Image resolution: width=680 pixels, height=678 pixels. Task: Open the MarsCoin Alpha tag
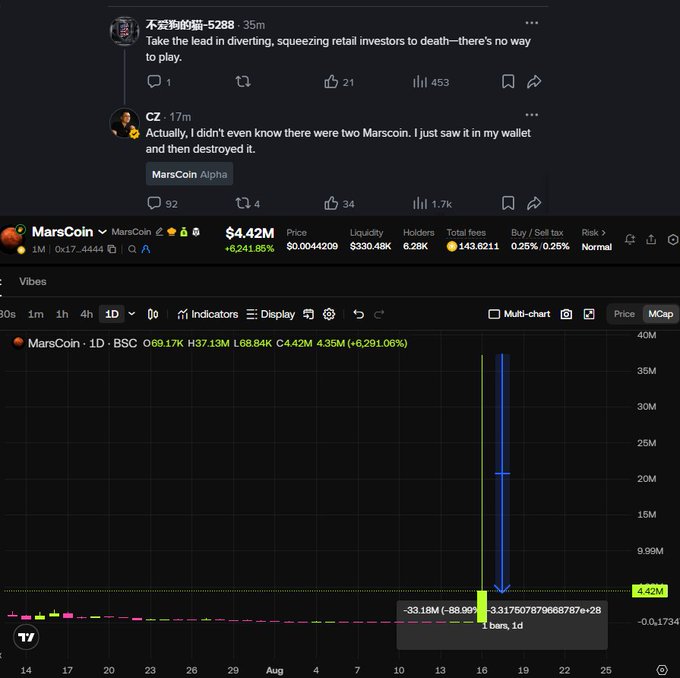pos(190,174)
